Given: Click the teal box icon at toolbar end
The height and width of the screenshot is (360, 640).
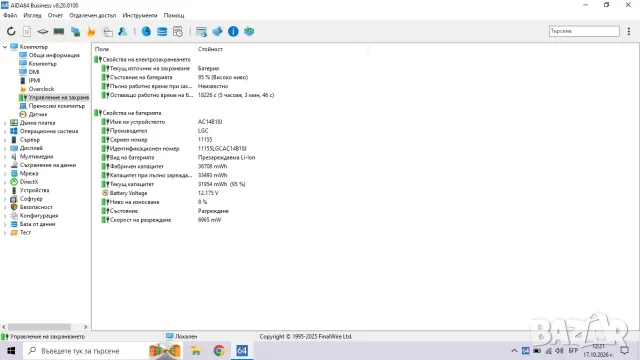Looking at the screenshot, I should 249,31.
